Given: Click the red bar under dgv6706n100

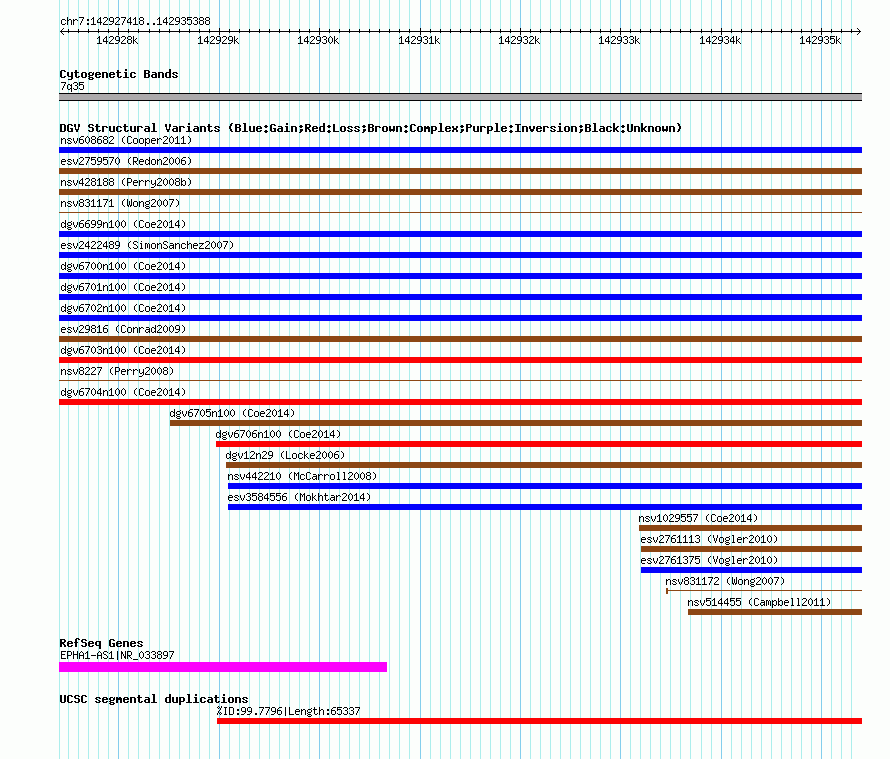Looking at the screenshot, I should (x=539, y=444).
